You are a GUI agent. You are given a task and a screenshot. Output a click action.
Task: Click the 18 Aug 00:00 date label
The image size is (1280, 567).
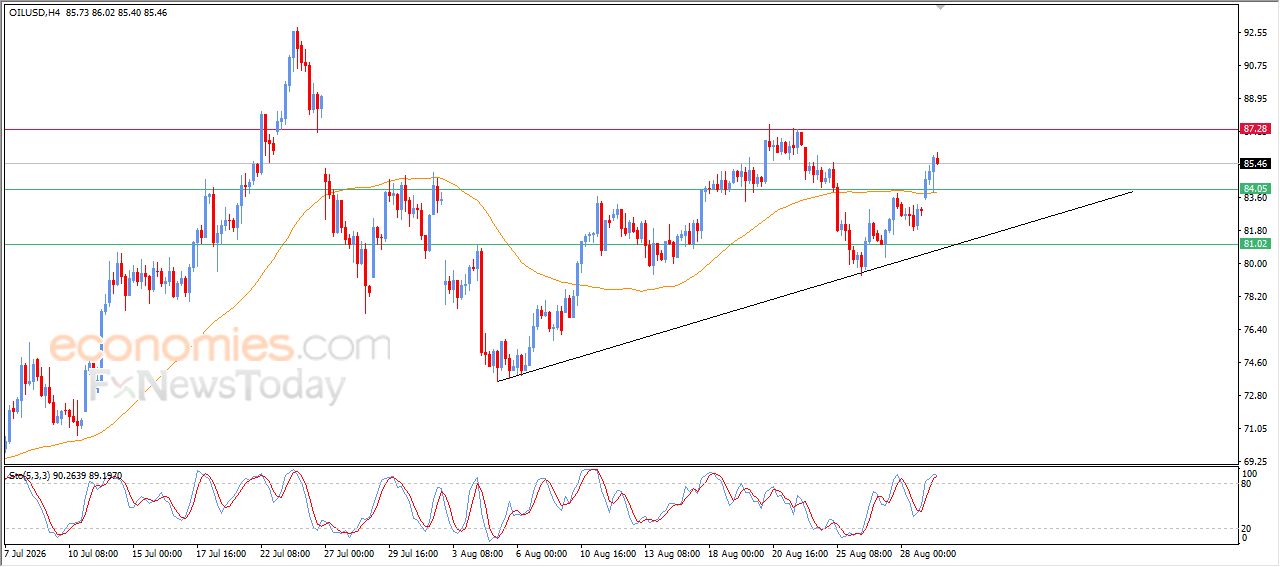pyautogui.click(x=734, y=552)
